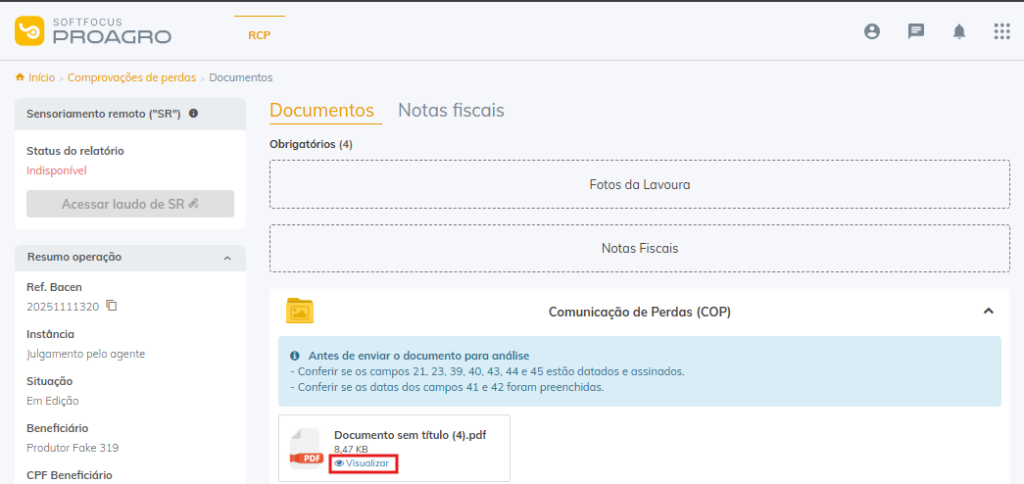
Task: Collapse the Comunicação de Perdas (COP) section
Action: [988, 311]
